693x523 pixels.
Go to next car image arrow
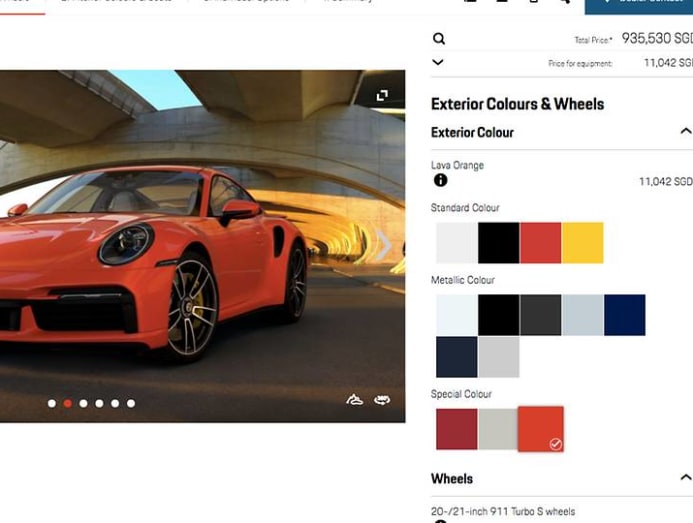(x=383, y=246)
